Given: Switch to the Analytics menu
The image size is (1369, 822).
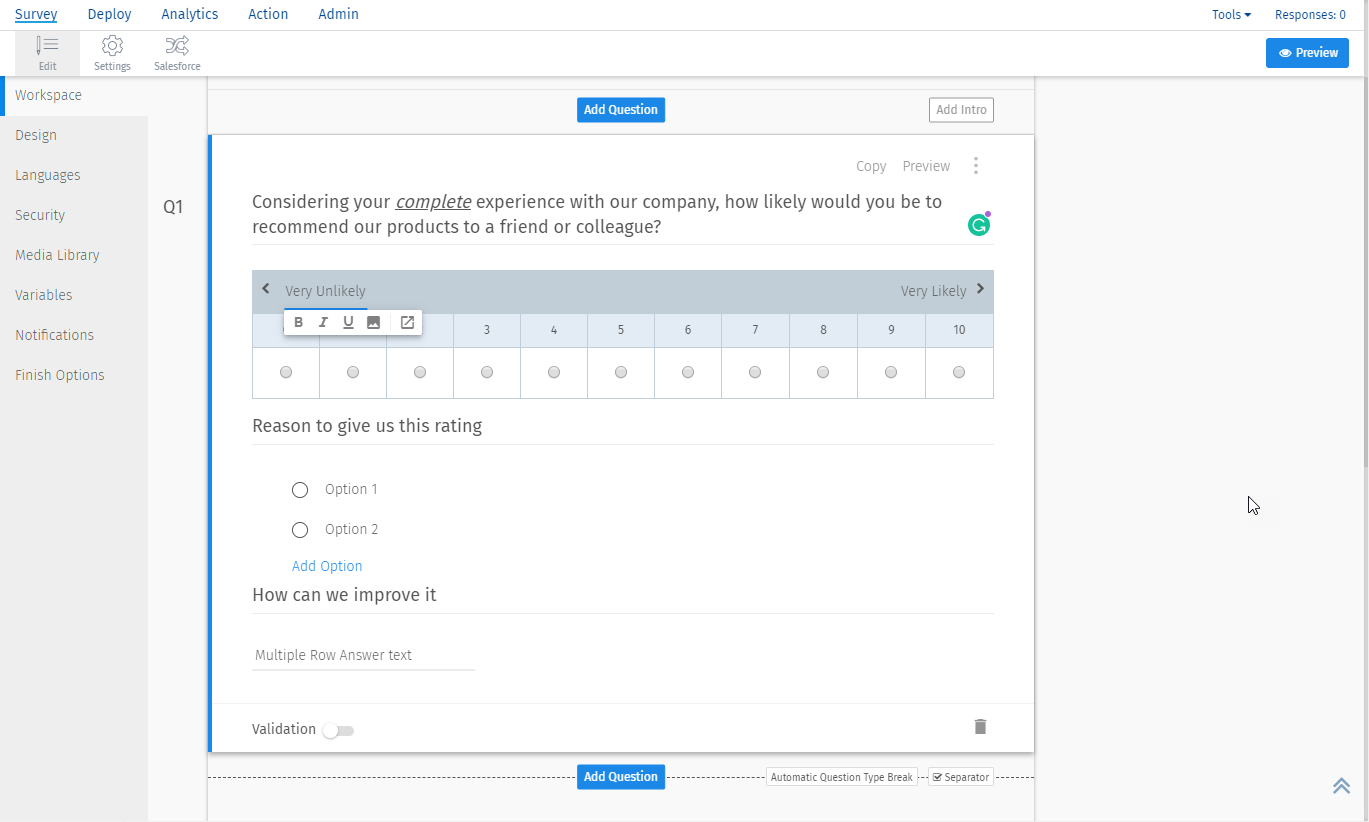Looking at the screenshot, I should (189, 14).
